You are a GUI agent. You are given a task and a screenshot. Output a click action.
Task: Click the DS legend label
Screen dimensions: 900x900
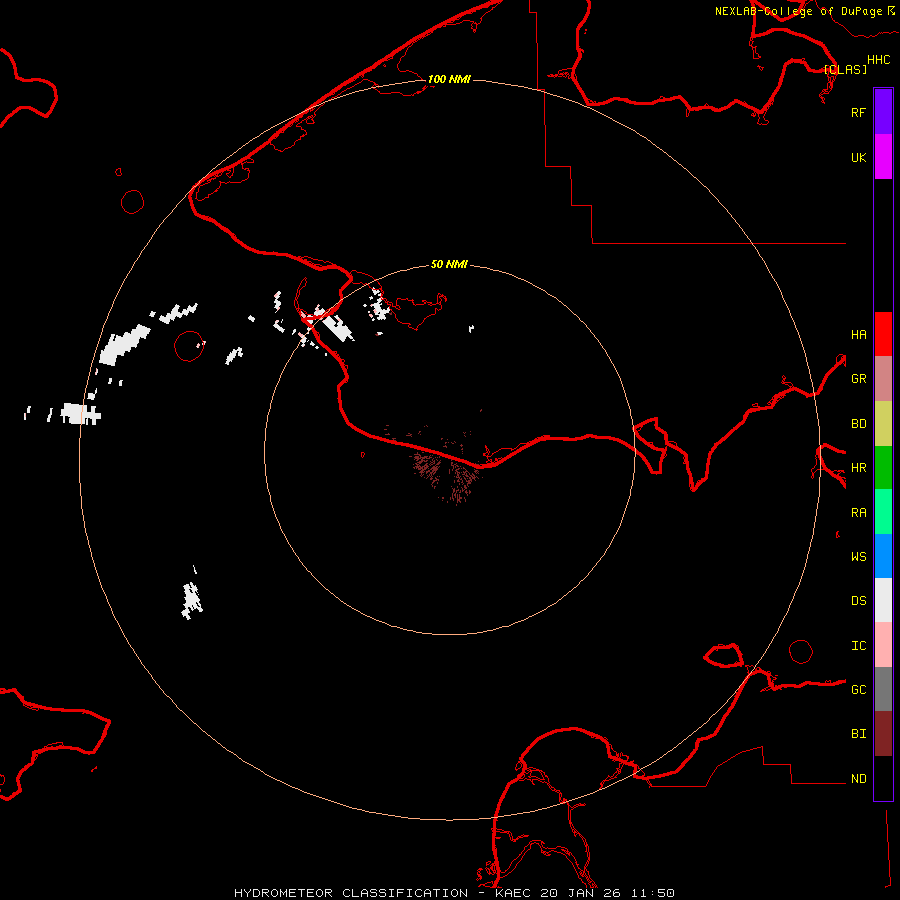coord(858,600)
